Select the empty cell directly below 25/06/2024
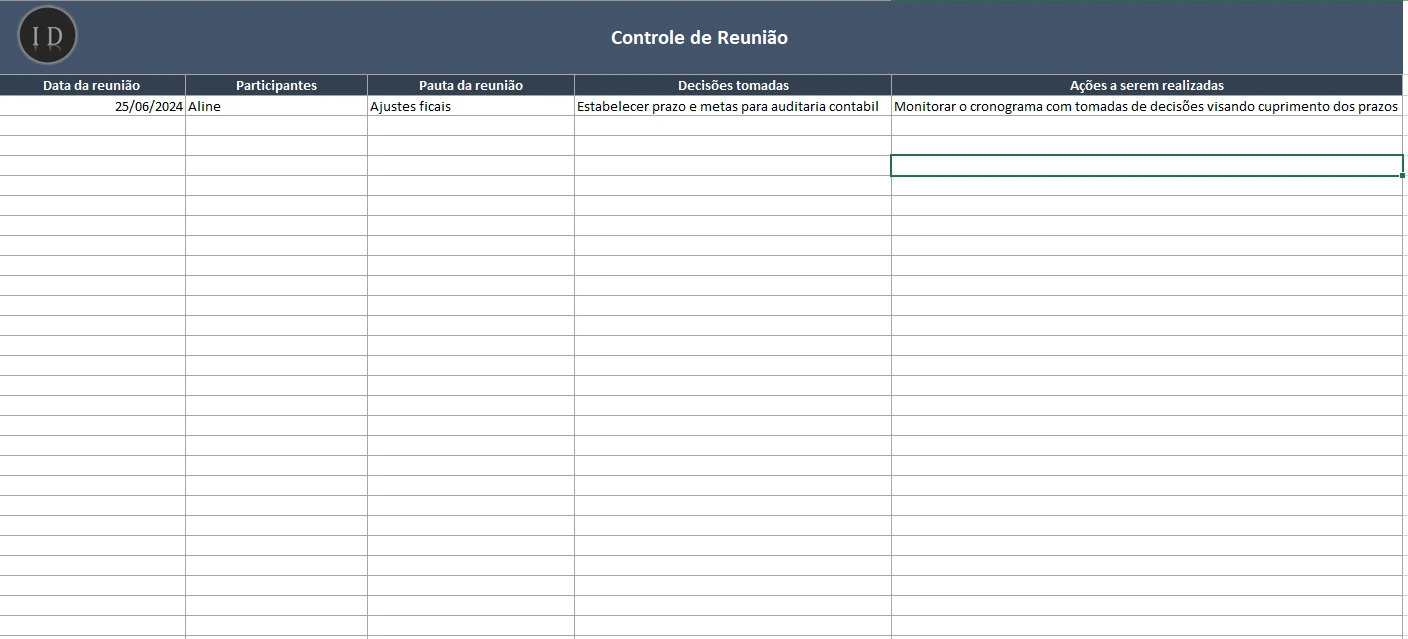 pos(92,126)
